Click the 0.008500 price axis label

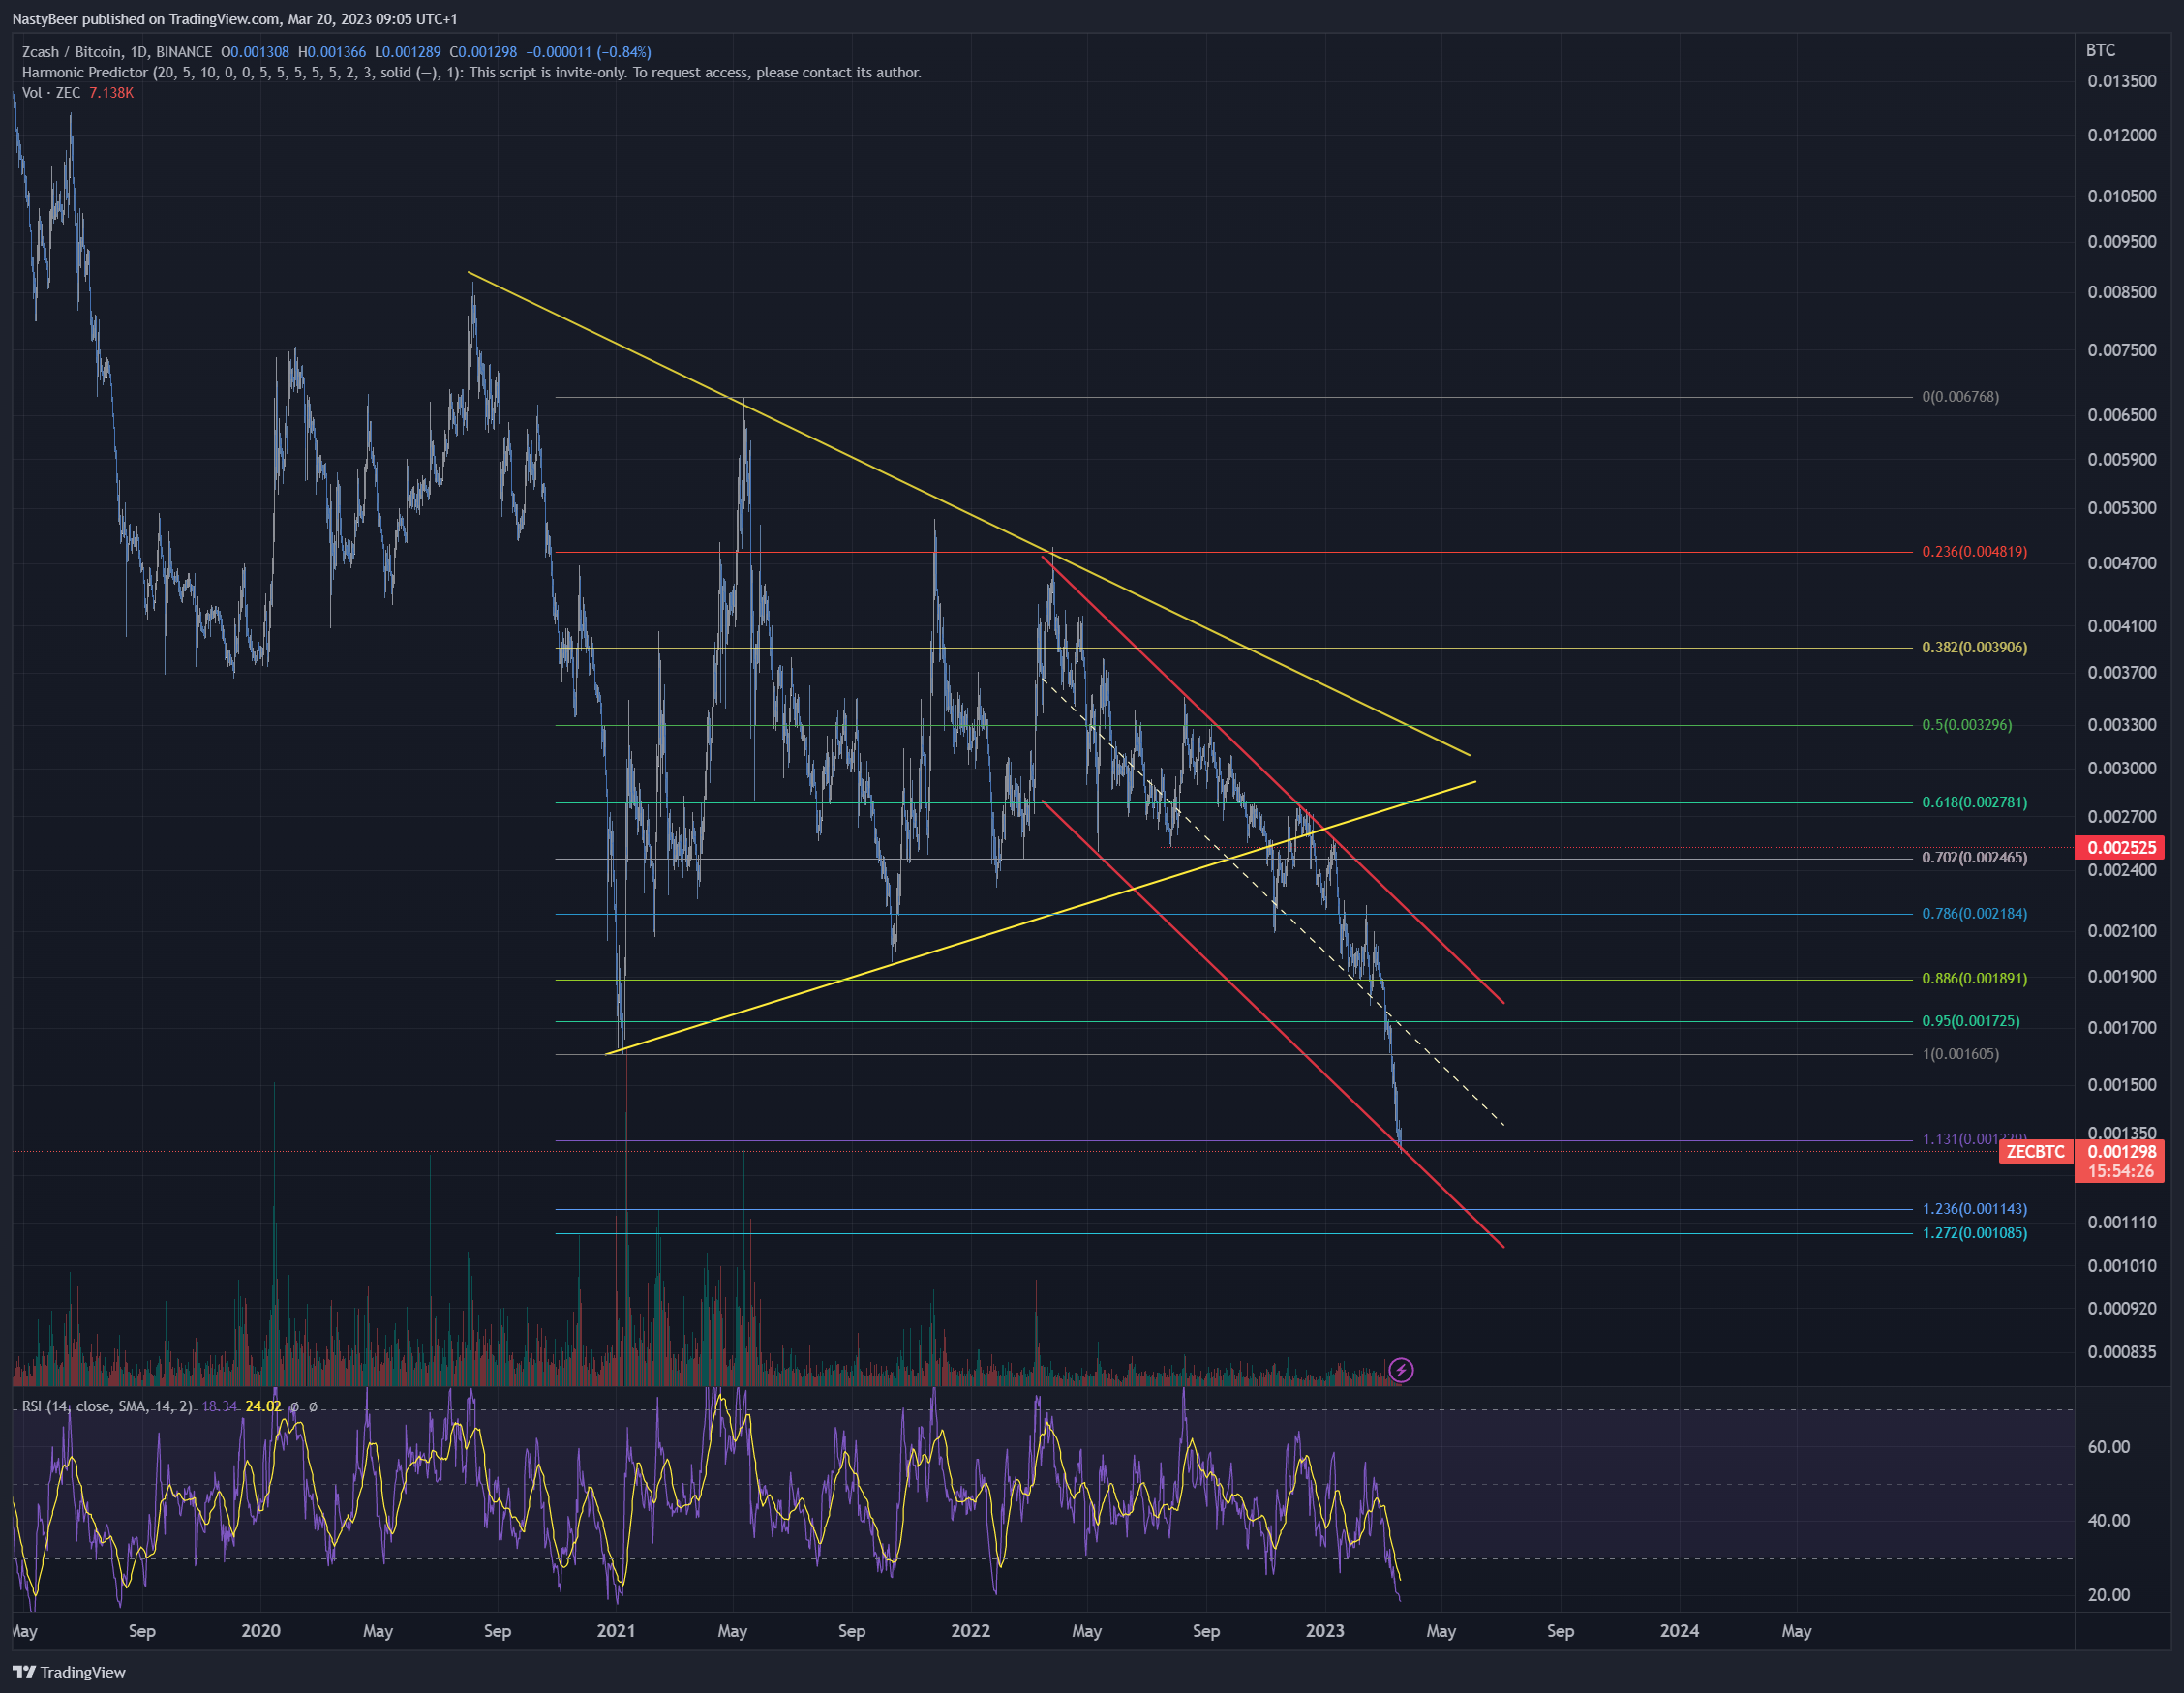tap(2122, 293)
